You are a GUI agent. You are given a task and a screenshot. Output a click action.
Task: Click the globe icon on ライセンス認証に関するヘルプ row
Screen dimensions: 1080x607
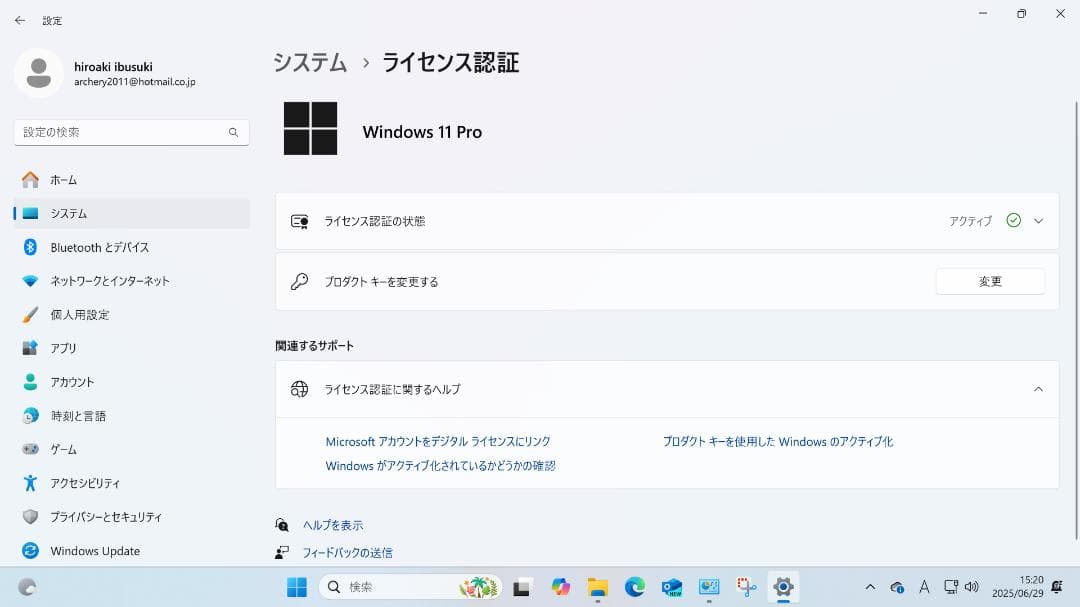click(298, 390)
